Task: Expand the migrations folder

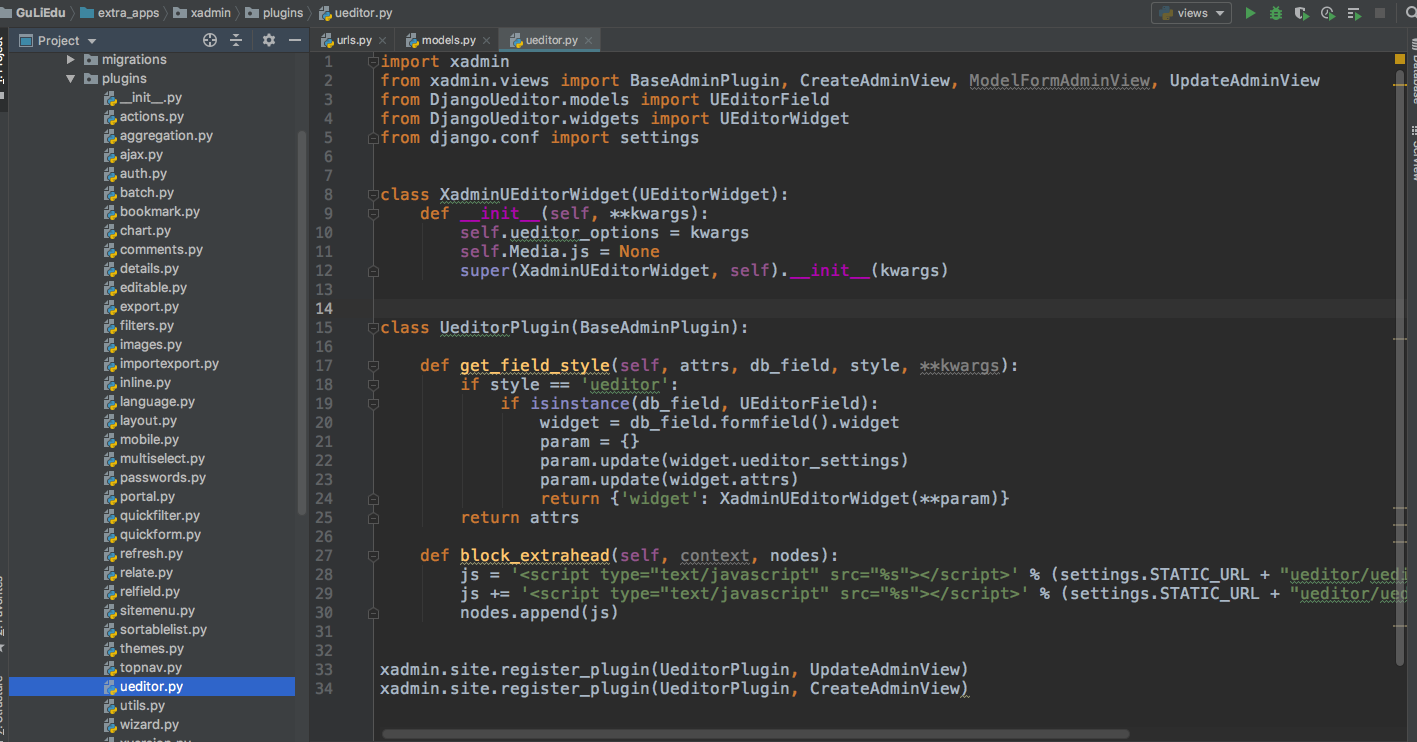Action: click(x=71, y=60)
